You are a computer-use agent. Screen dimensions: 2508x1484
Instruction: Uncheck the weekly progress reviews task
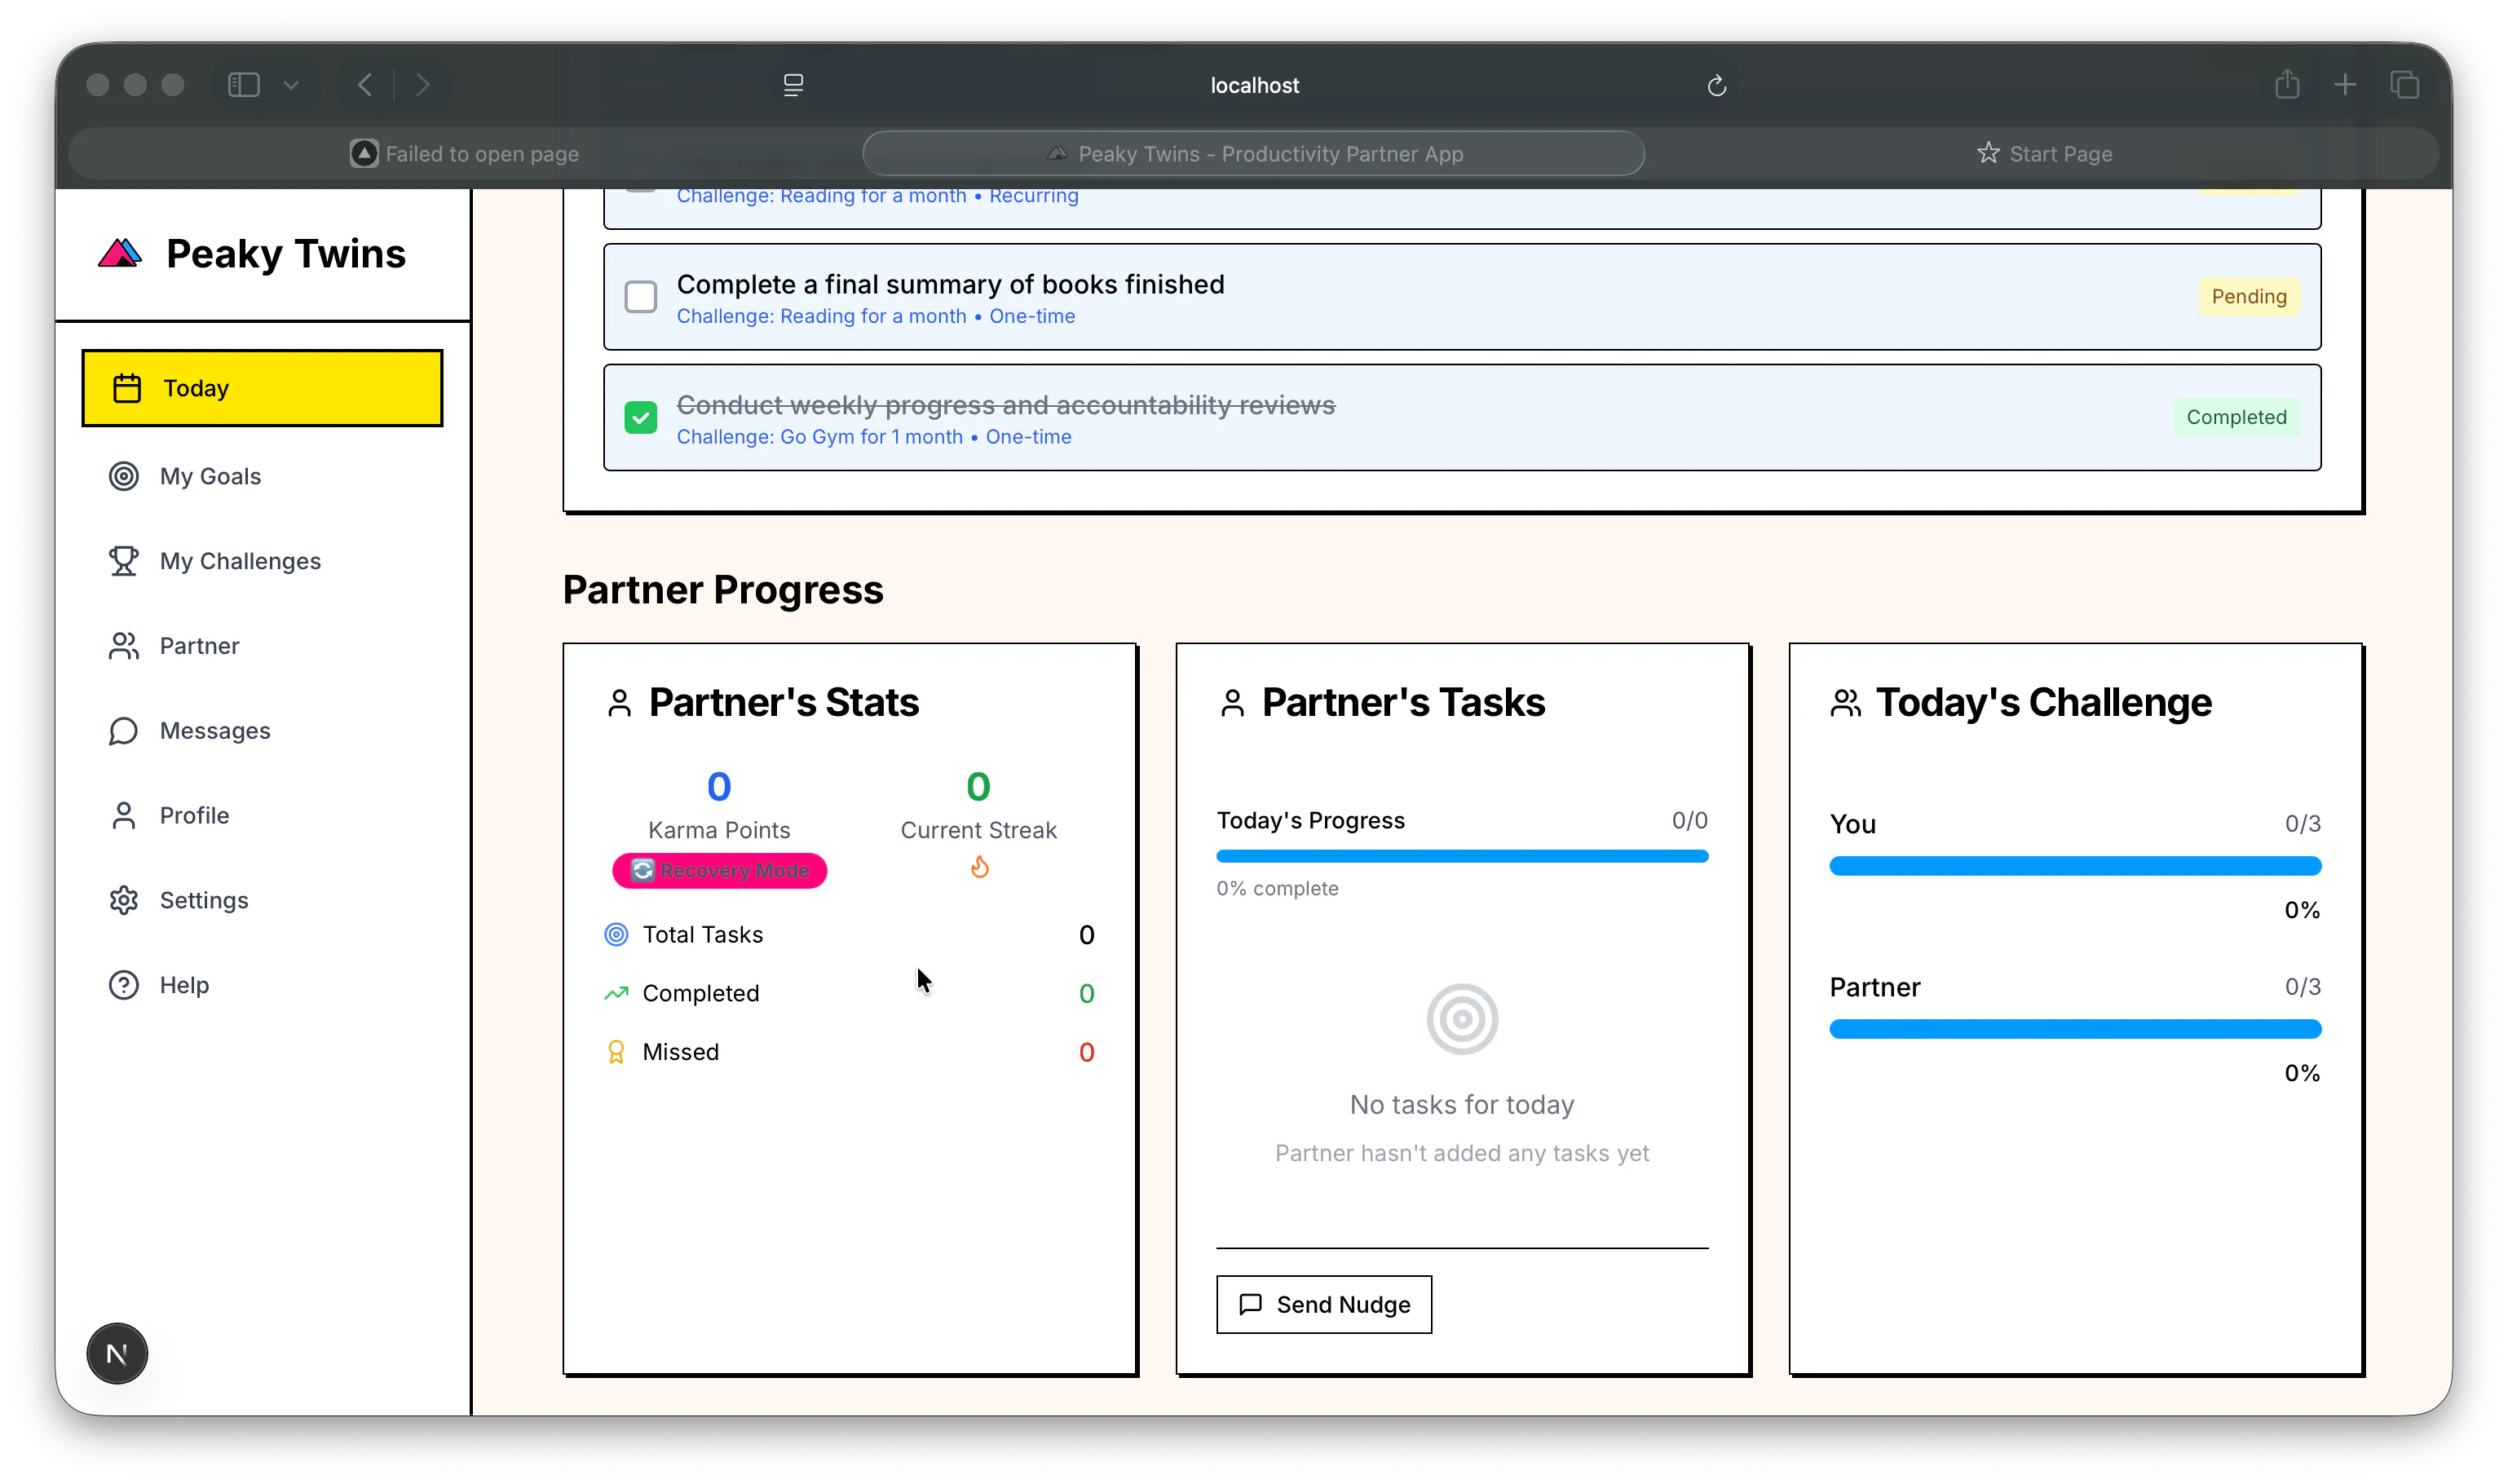[x=641, y=418]
